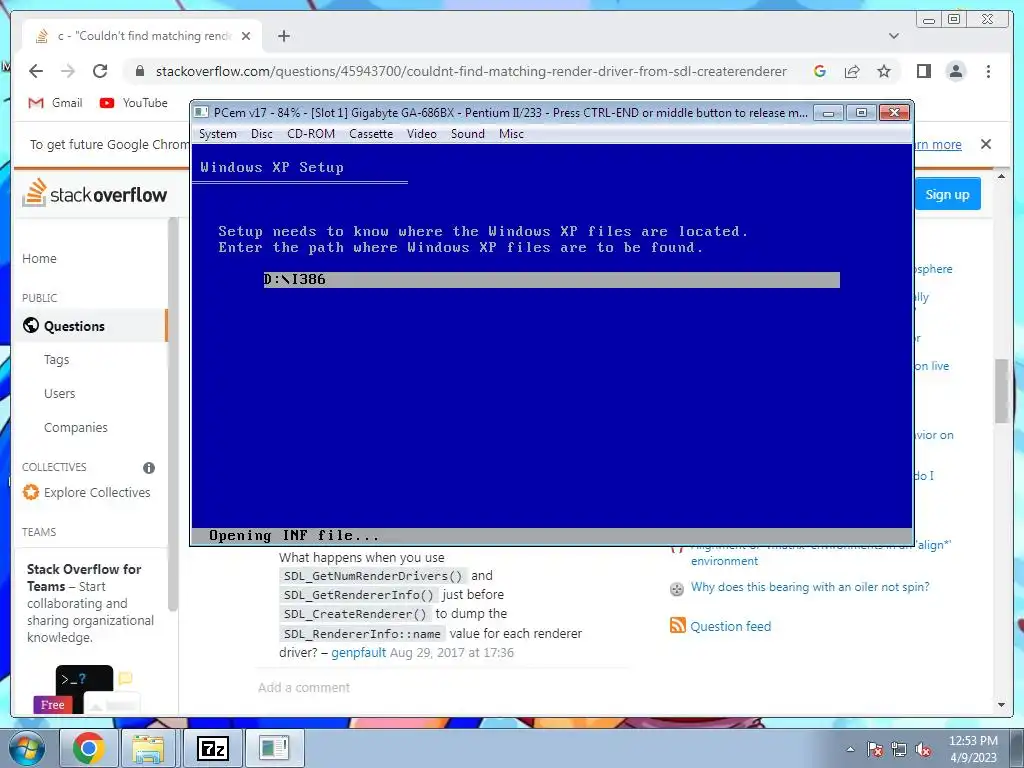The width and height of the screenshot is (1024, 768).
Task: Open the Question feed link
Action: point(730,626)
